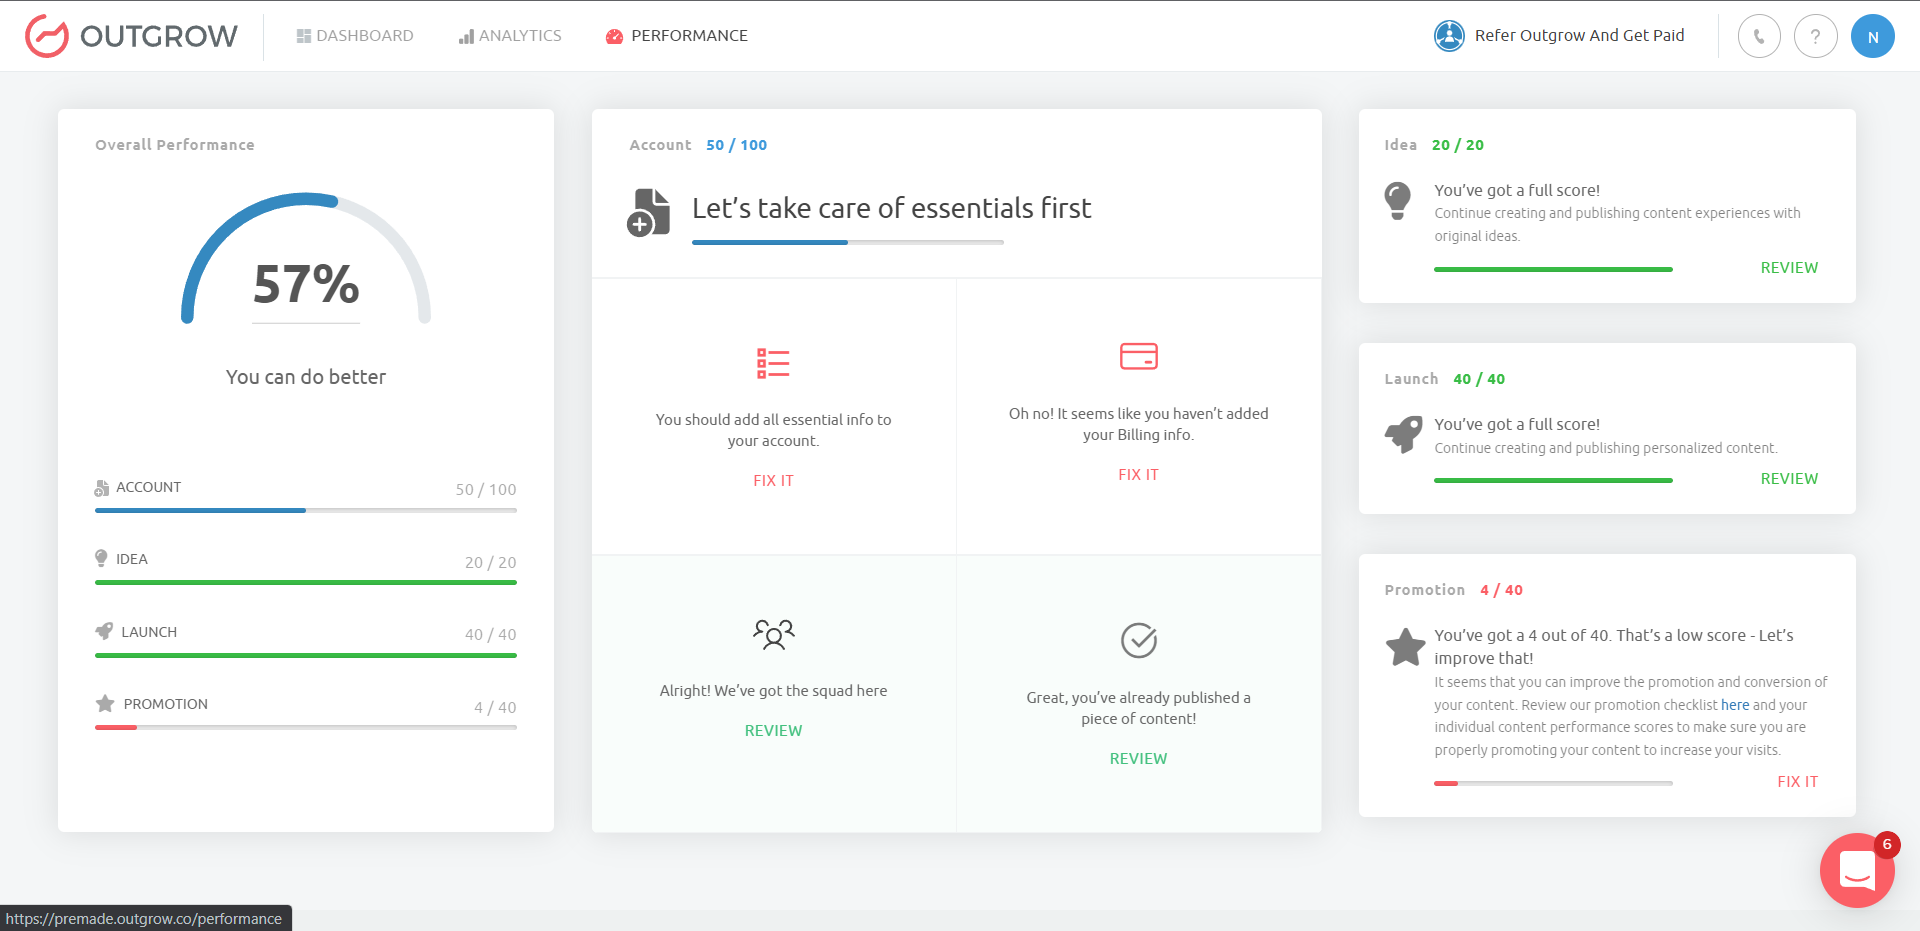Screen dimensions: 1920x931
Task: Click the Account 50 / 100 score in header
Action: click(736, 145)
